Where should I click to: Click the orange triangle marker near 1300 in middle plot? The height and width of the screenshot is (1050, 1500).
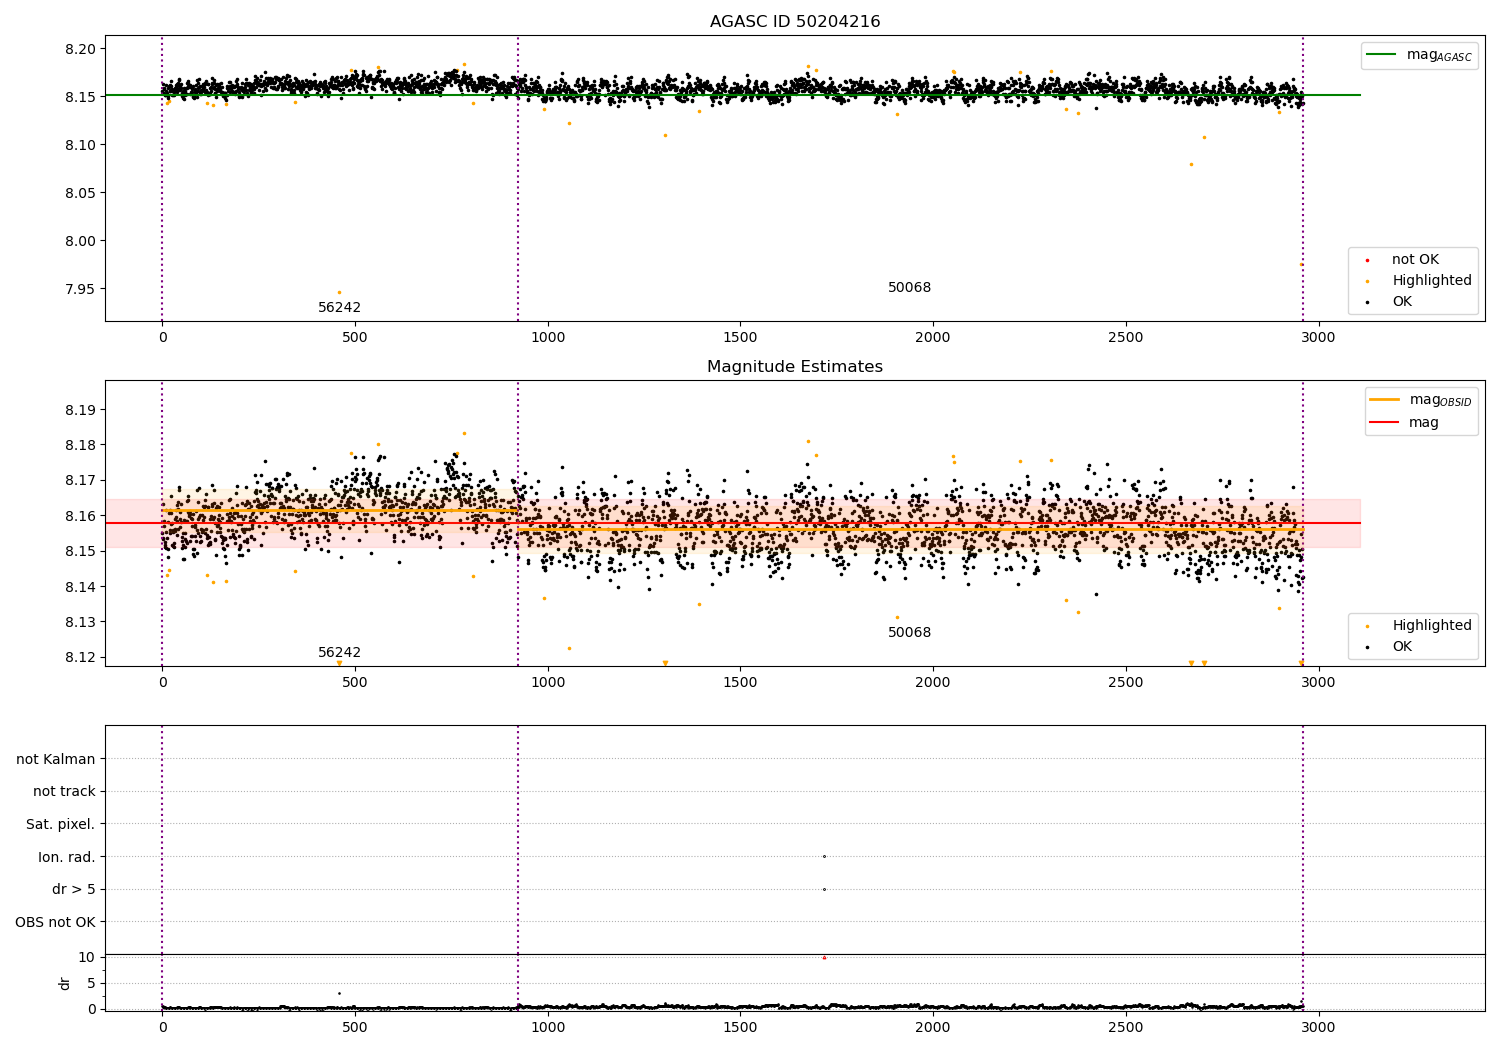click(x=665, y=663)
